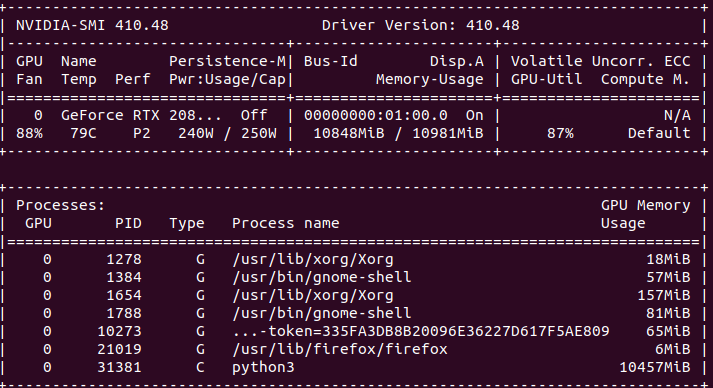The image size is (713, 388).
Task: Click the GPU Memory column header
Action: coord(646,206)
